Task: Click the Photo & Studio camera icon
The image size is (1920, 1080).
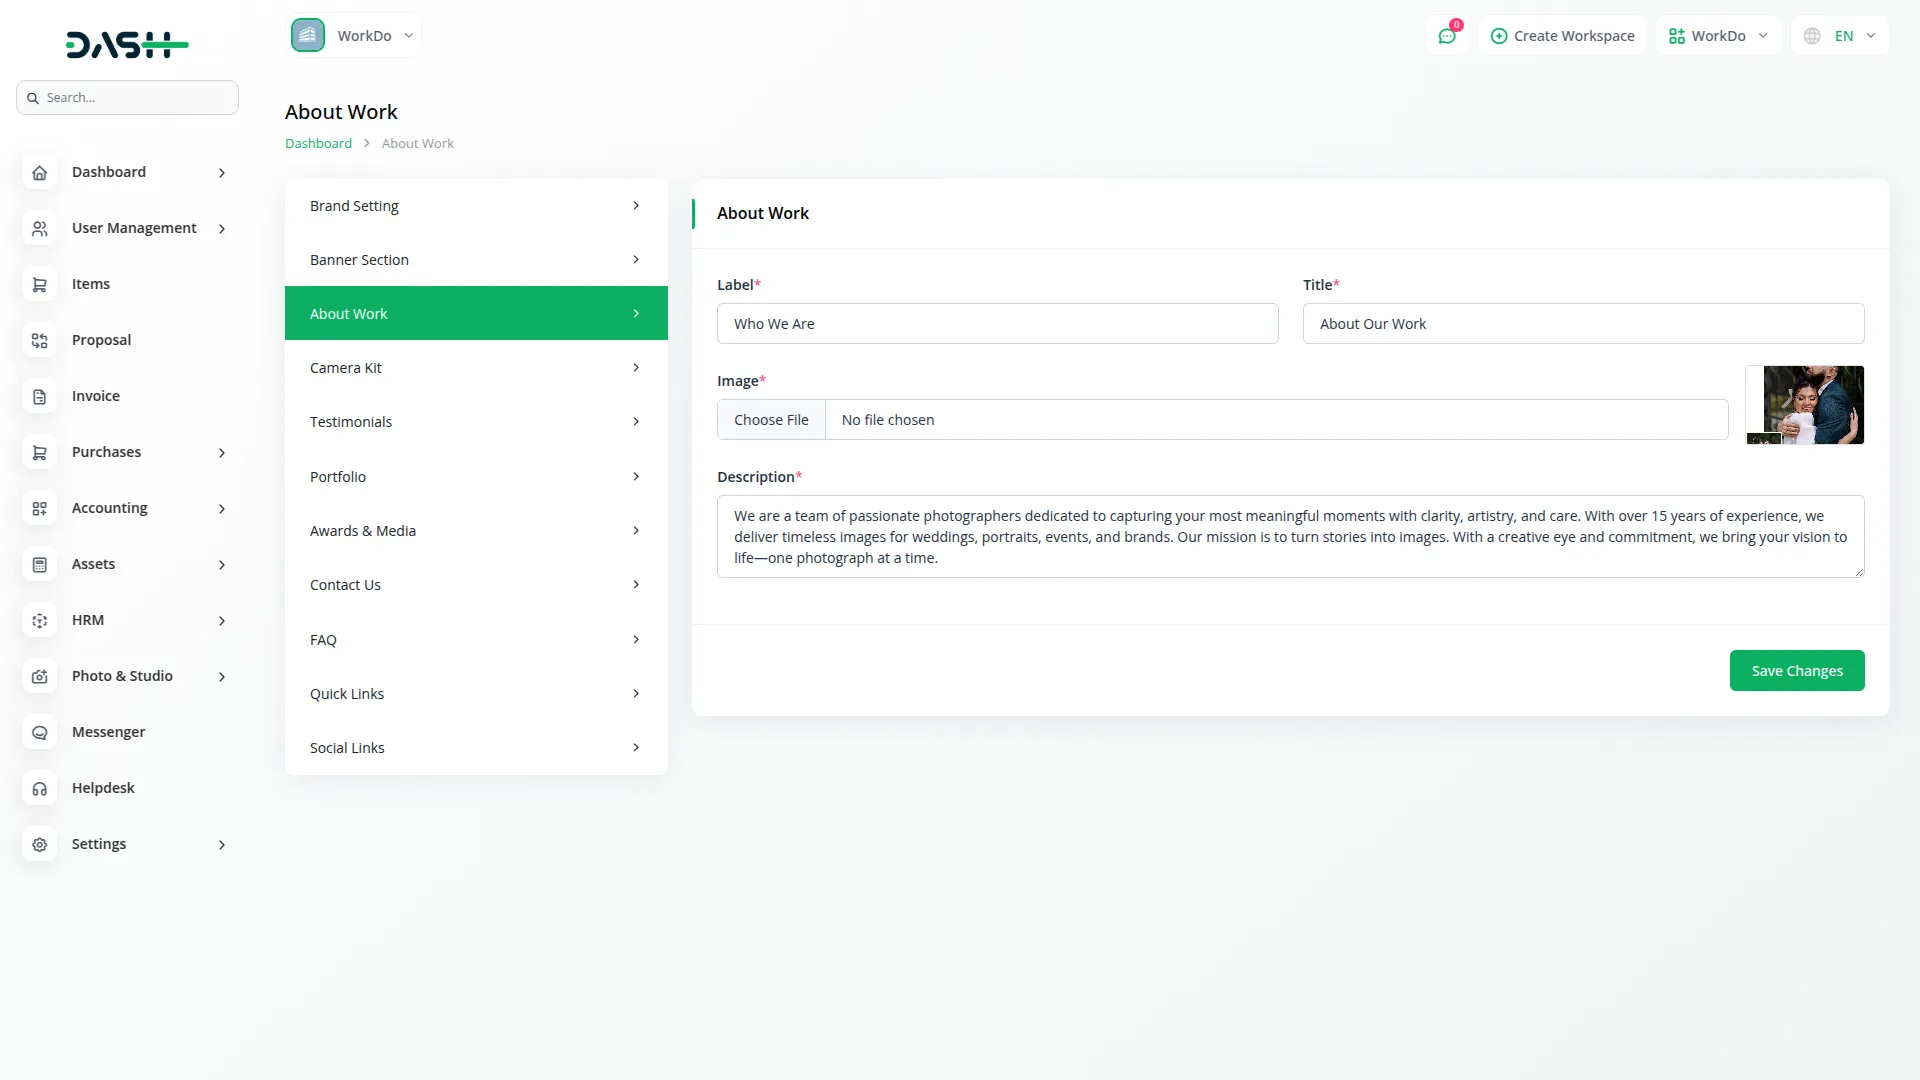Action: (40, 677)
